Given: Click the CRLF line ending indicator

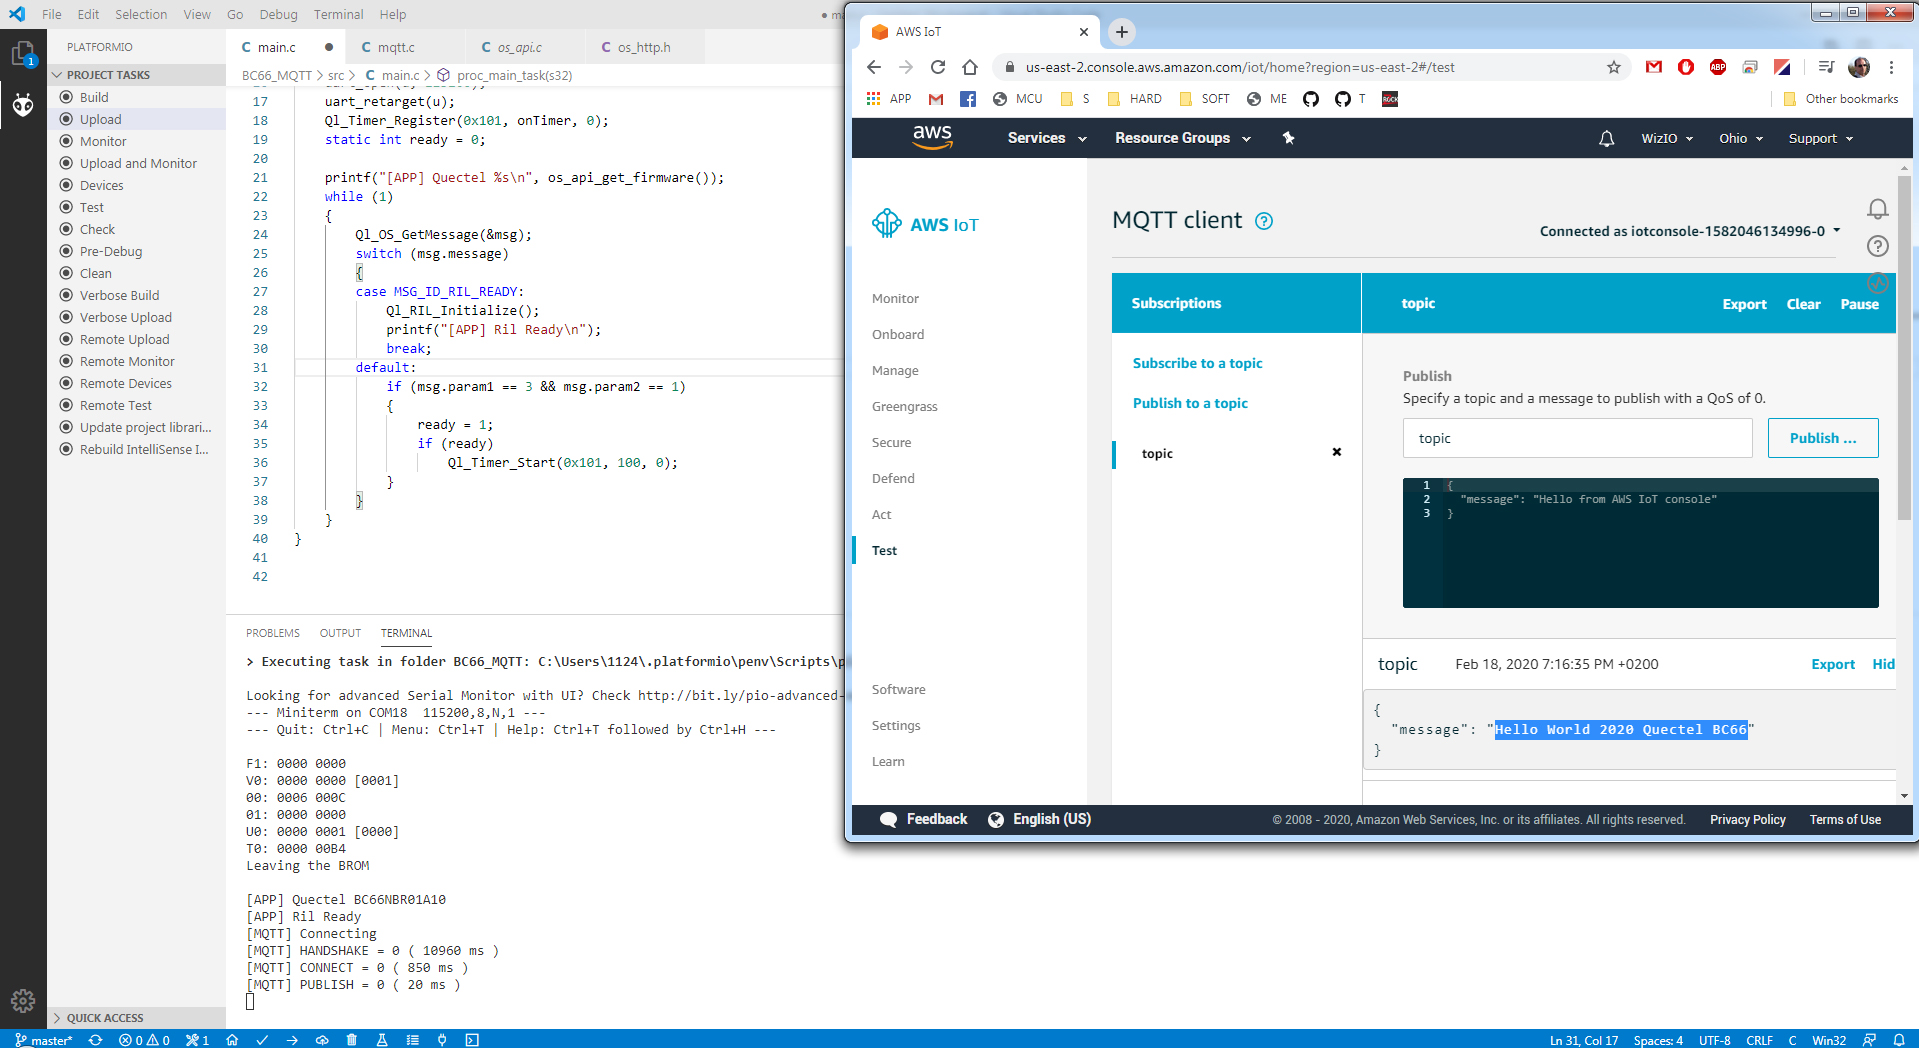Looking at the screenshot, I should coord(1760,1040).
